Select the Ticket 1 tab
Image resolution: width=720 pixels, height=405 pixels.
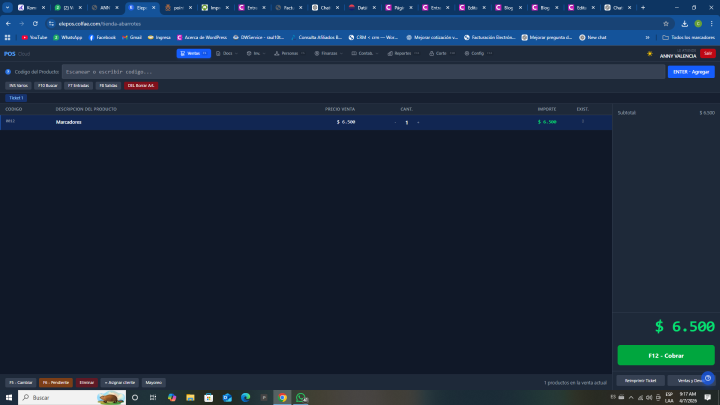[16, 98]
